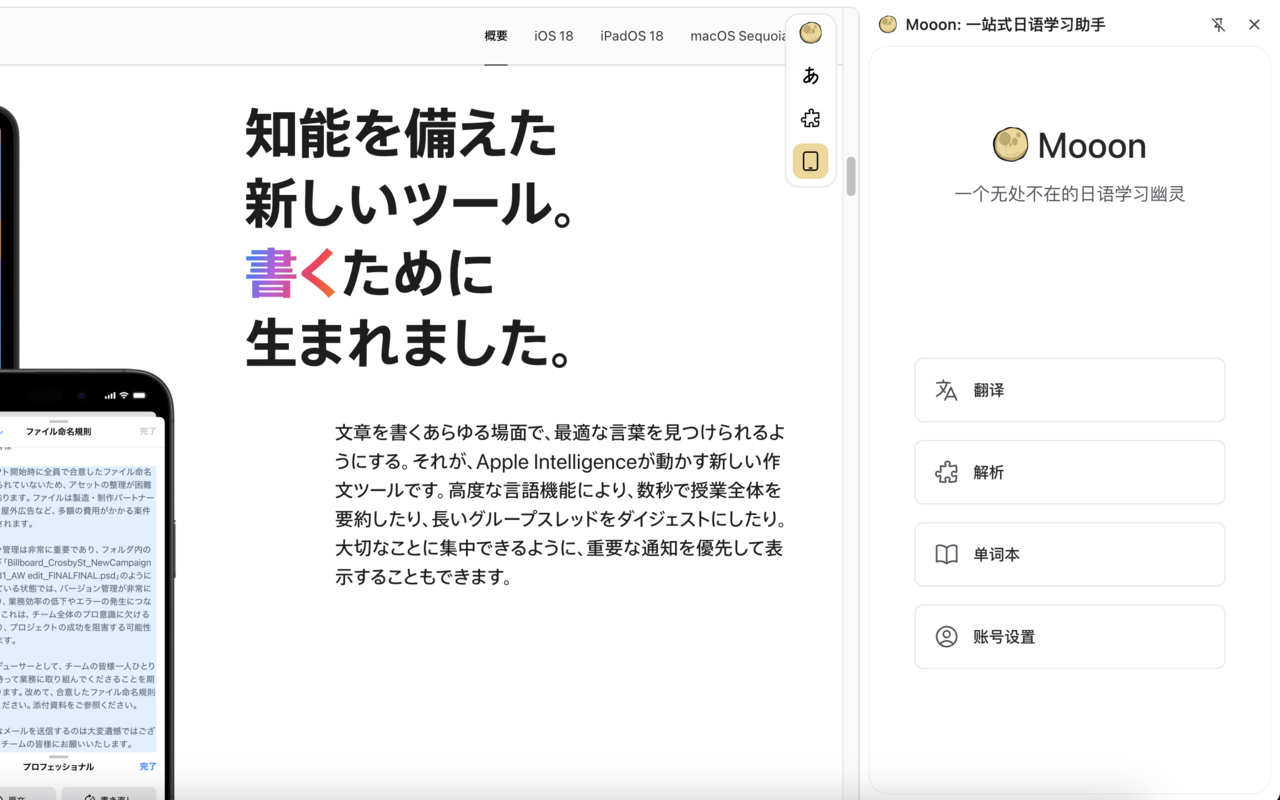Open the 翻译 translation option
The width and height of the screenshot is (1280, 800).
pos(1070,390)
